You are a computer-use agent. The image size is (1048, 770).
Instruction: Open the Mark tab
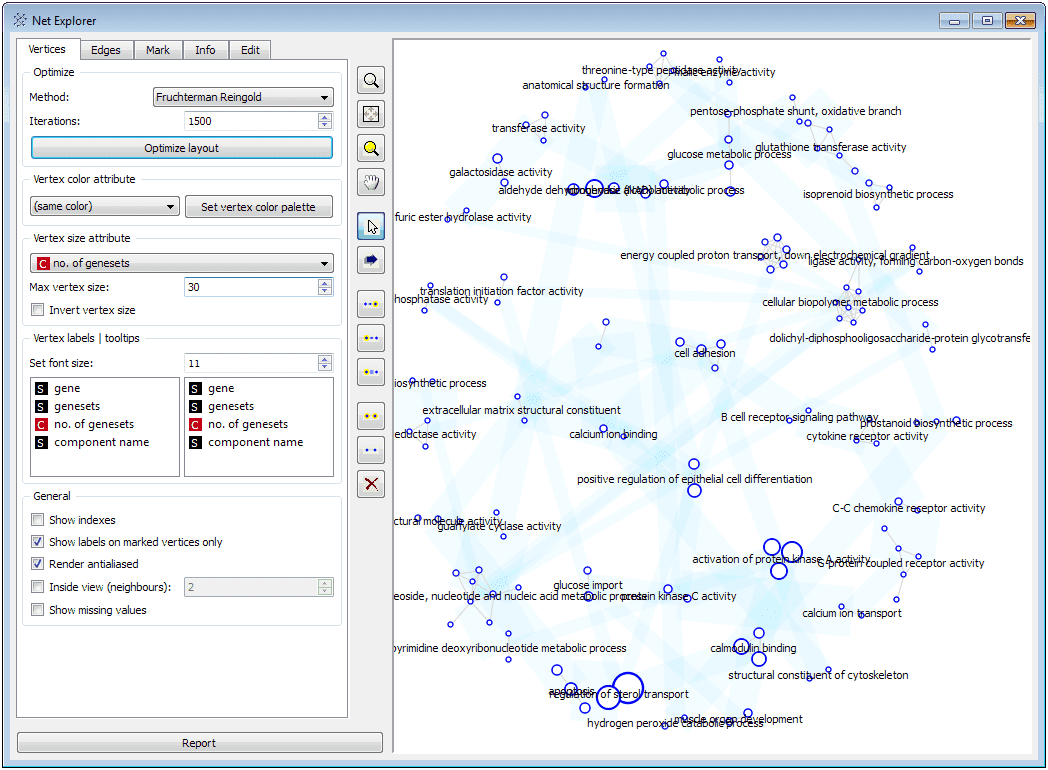(157, 49)
